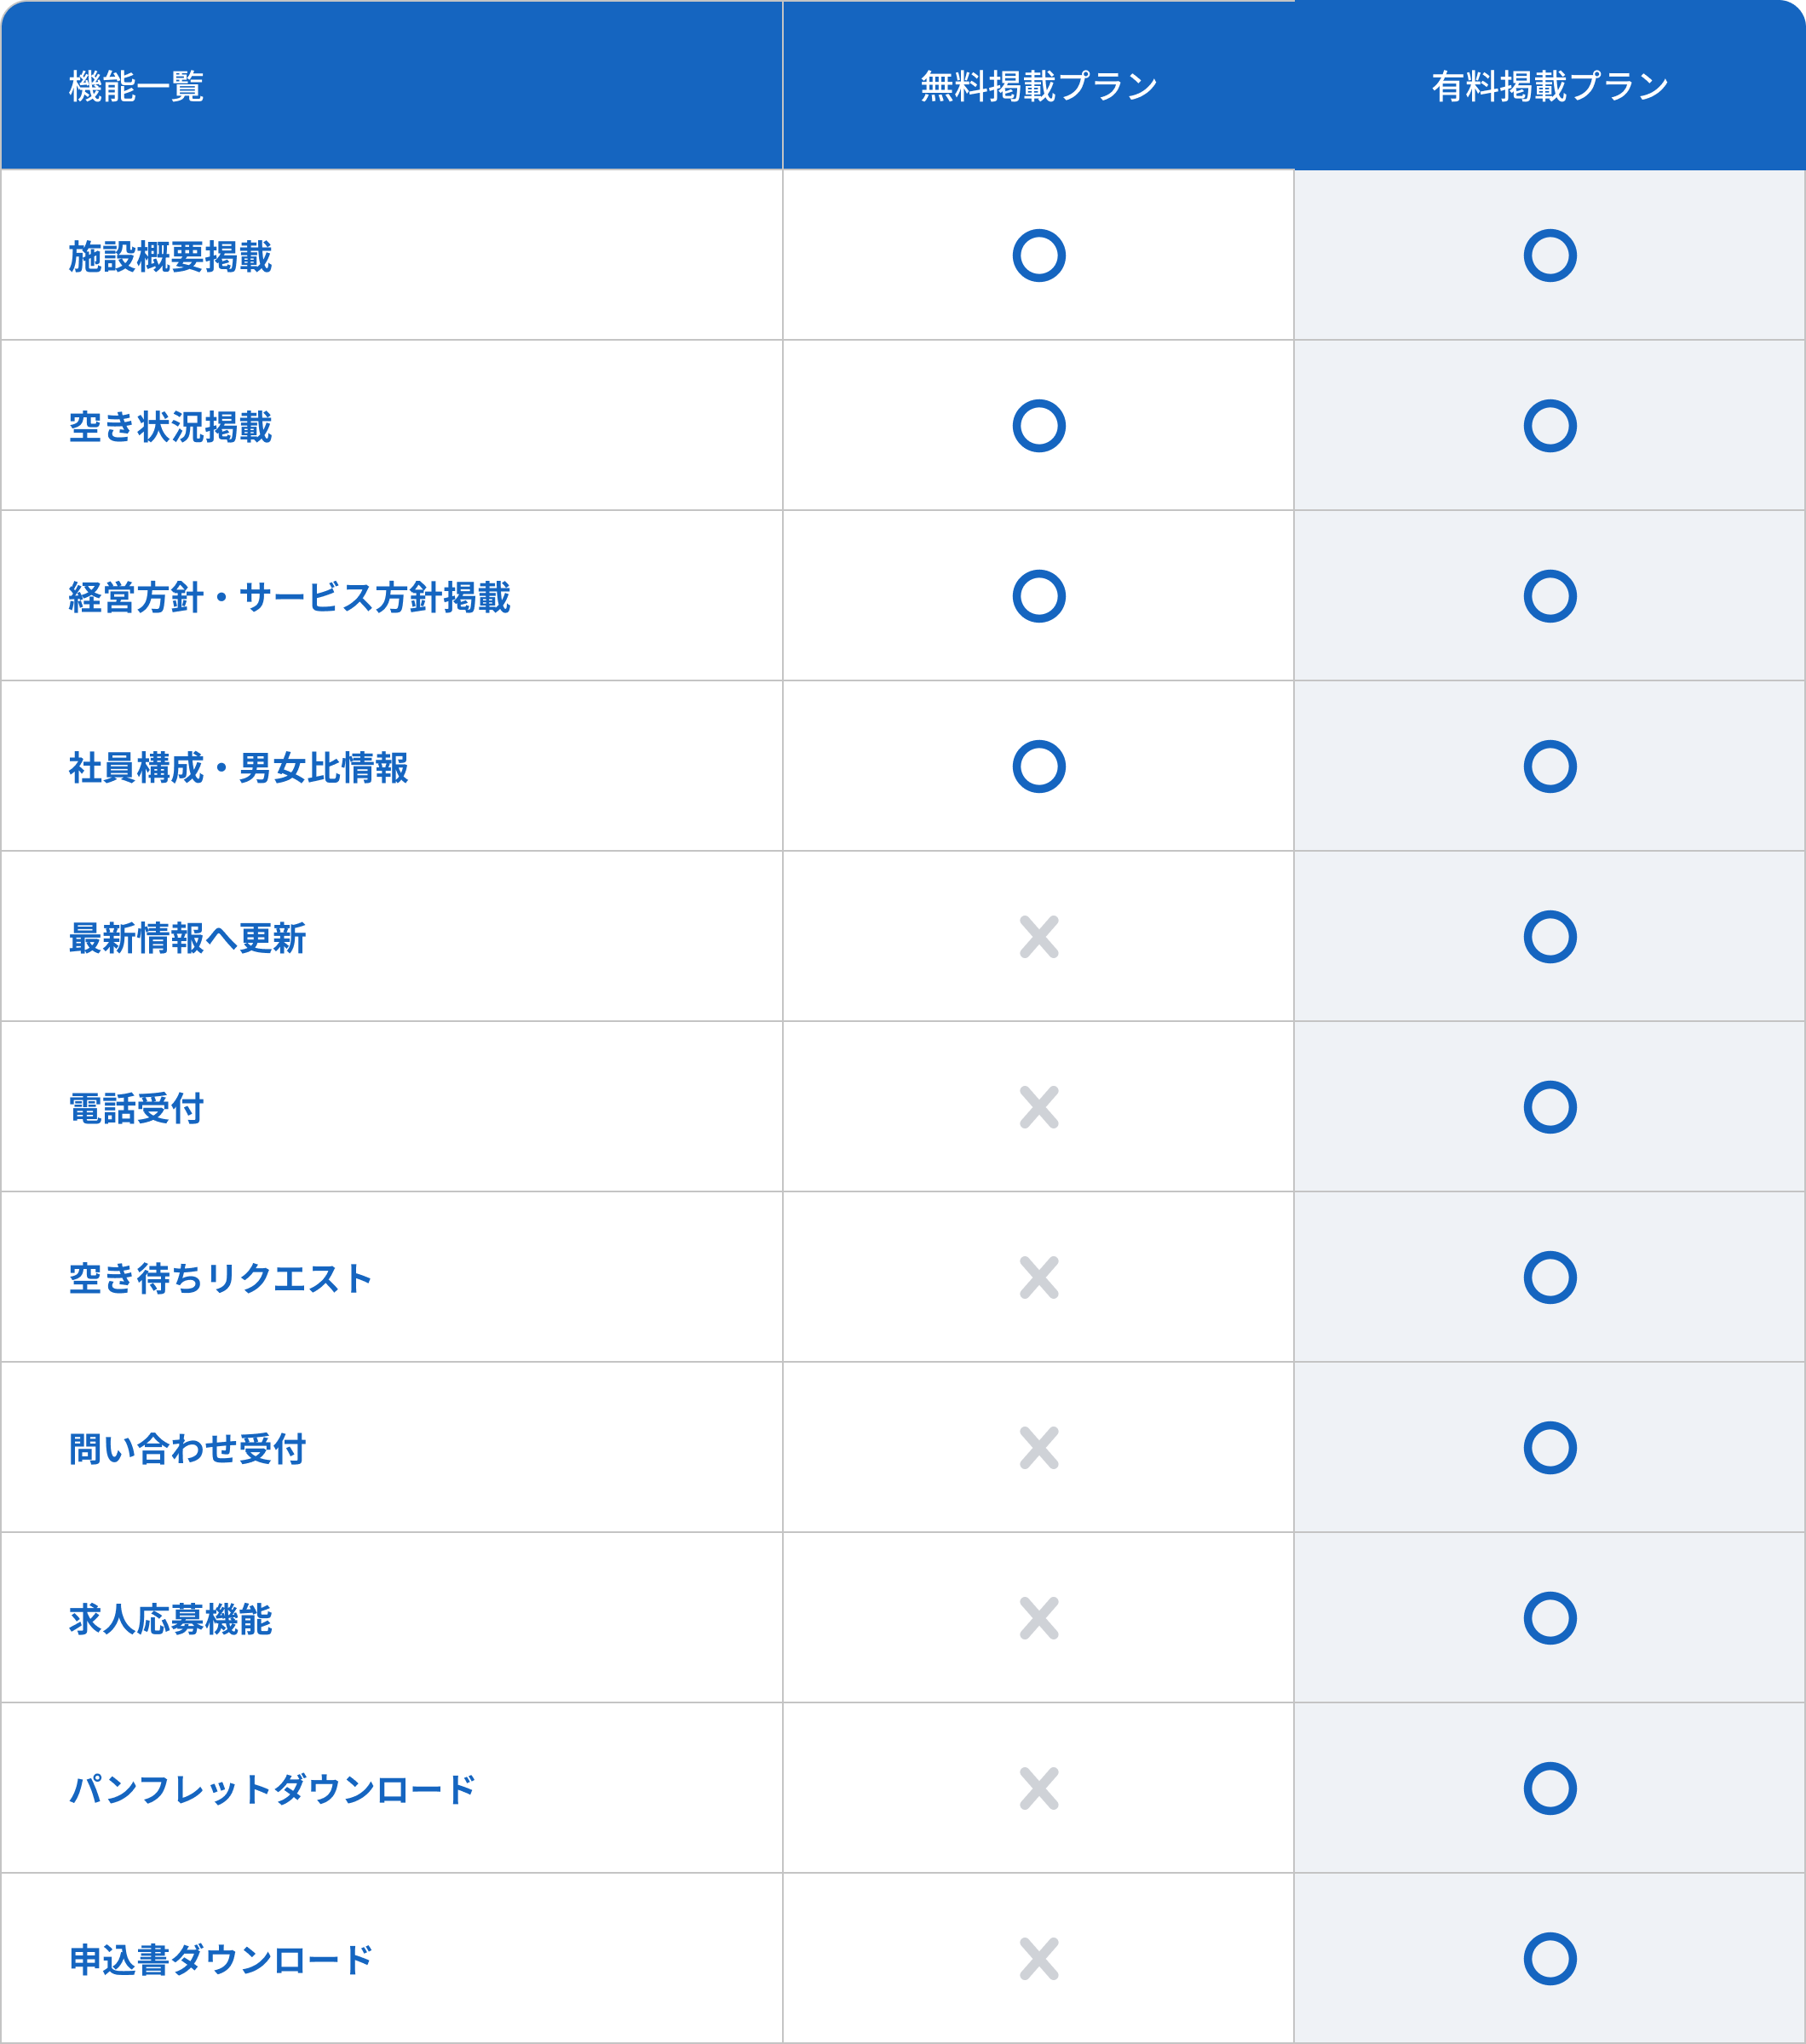Screen dimensions: 1806x2044
Task: Select the 無料掲載プラン column header
Action: tap(1038, 87)
